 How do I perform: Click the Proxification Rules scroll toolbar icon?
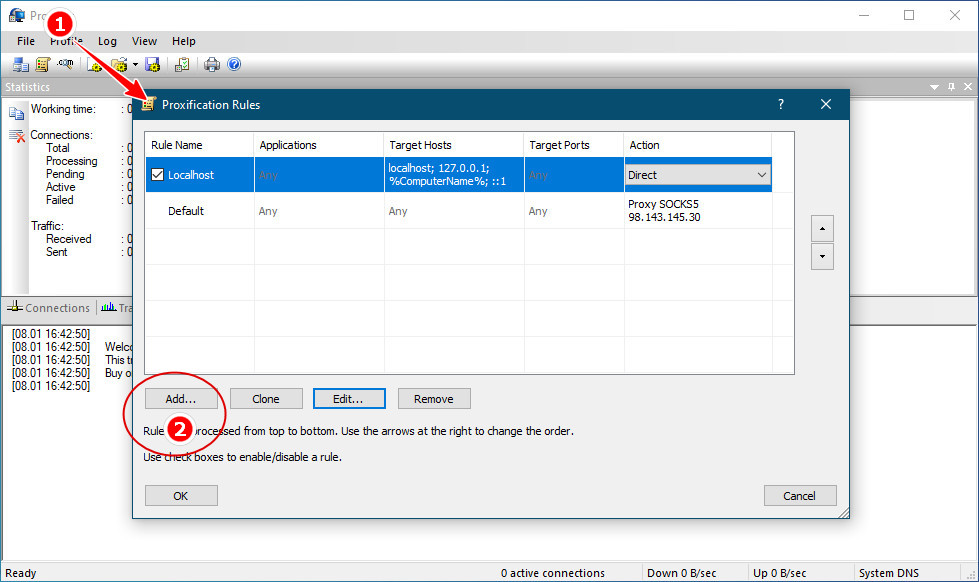42,64
